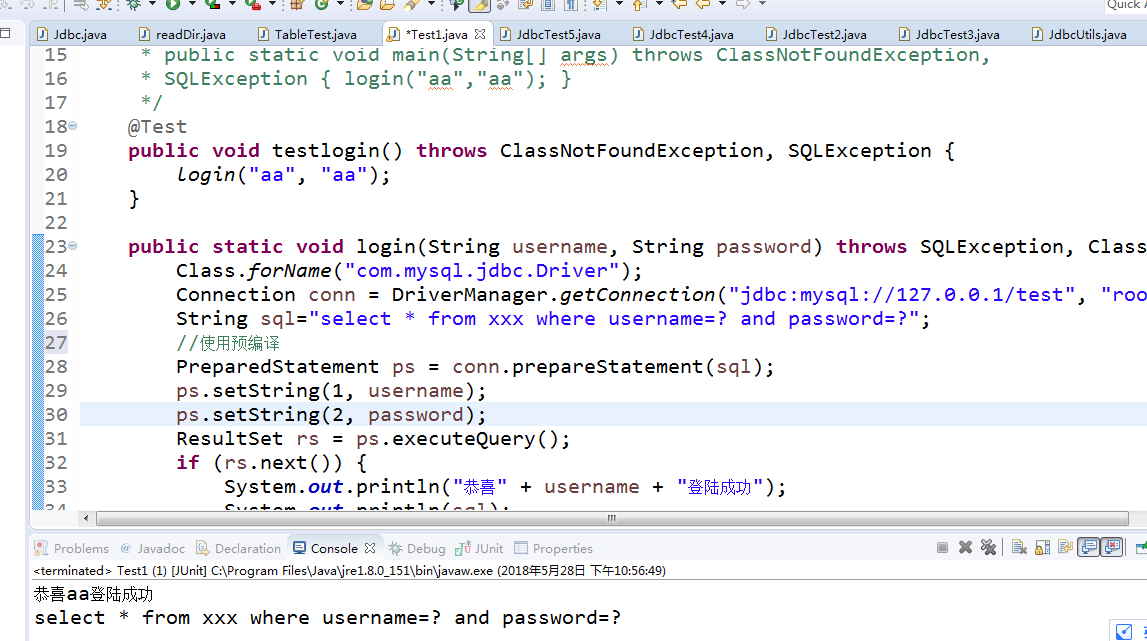
Task: Click Remove All Terminated Launches icon
Action: 988,547
